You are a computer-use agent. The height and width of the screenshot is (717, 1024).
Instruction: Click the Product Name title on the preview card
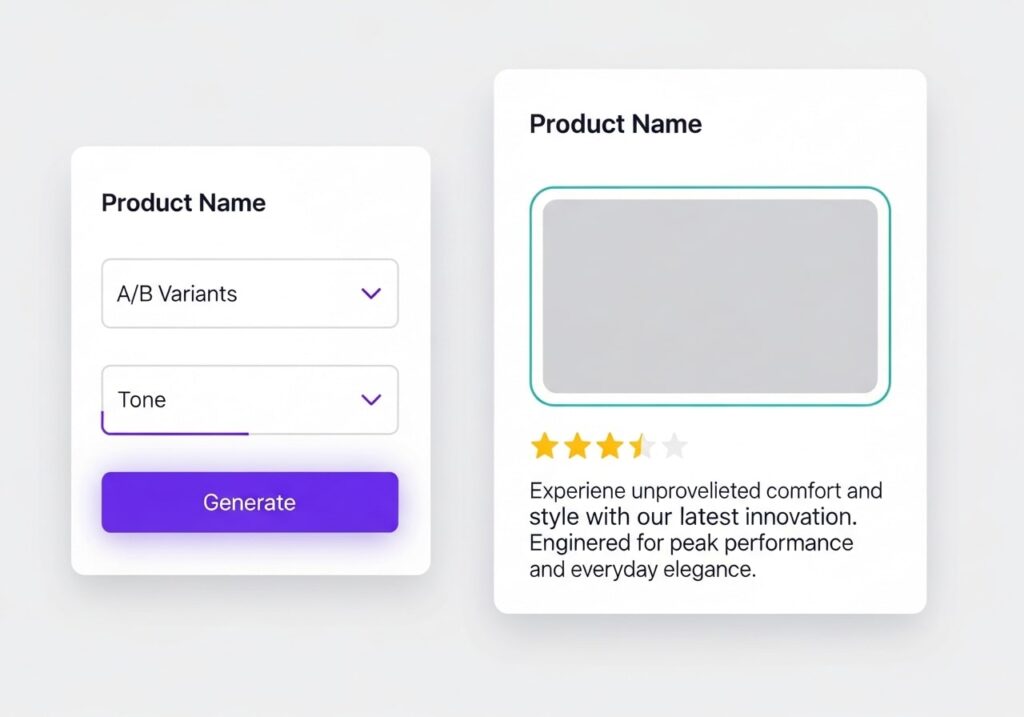(x=614, y=124)
